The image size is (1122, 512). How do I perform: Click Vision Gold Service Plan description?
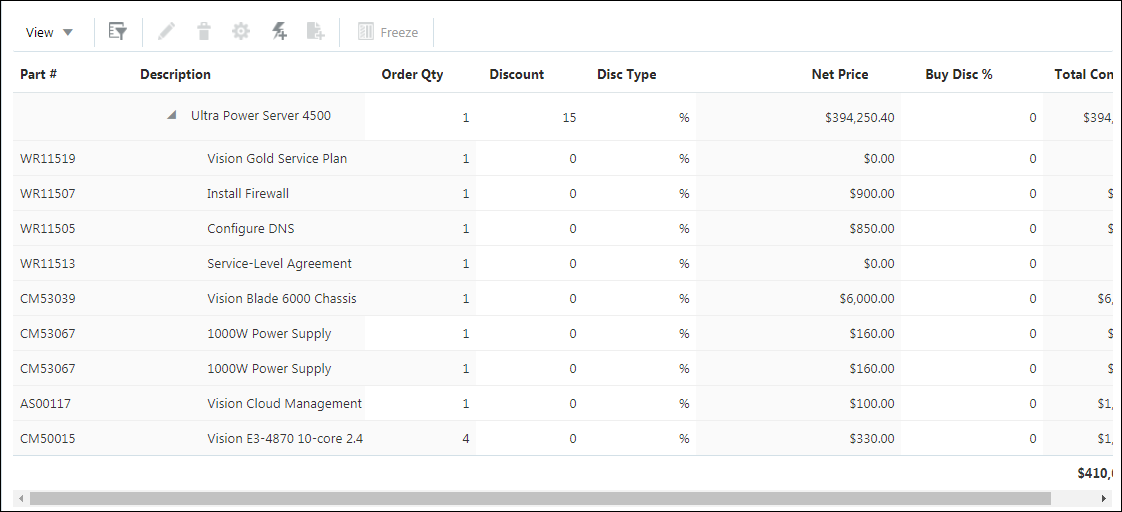[277, 159]
